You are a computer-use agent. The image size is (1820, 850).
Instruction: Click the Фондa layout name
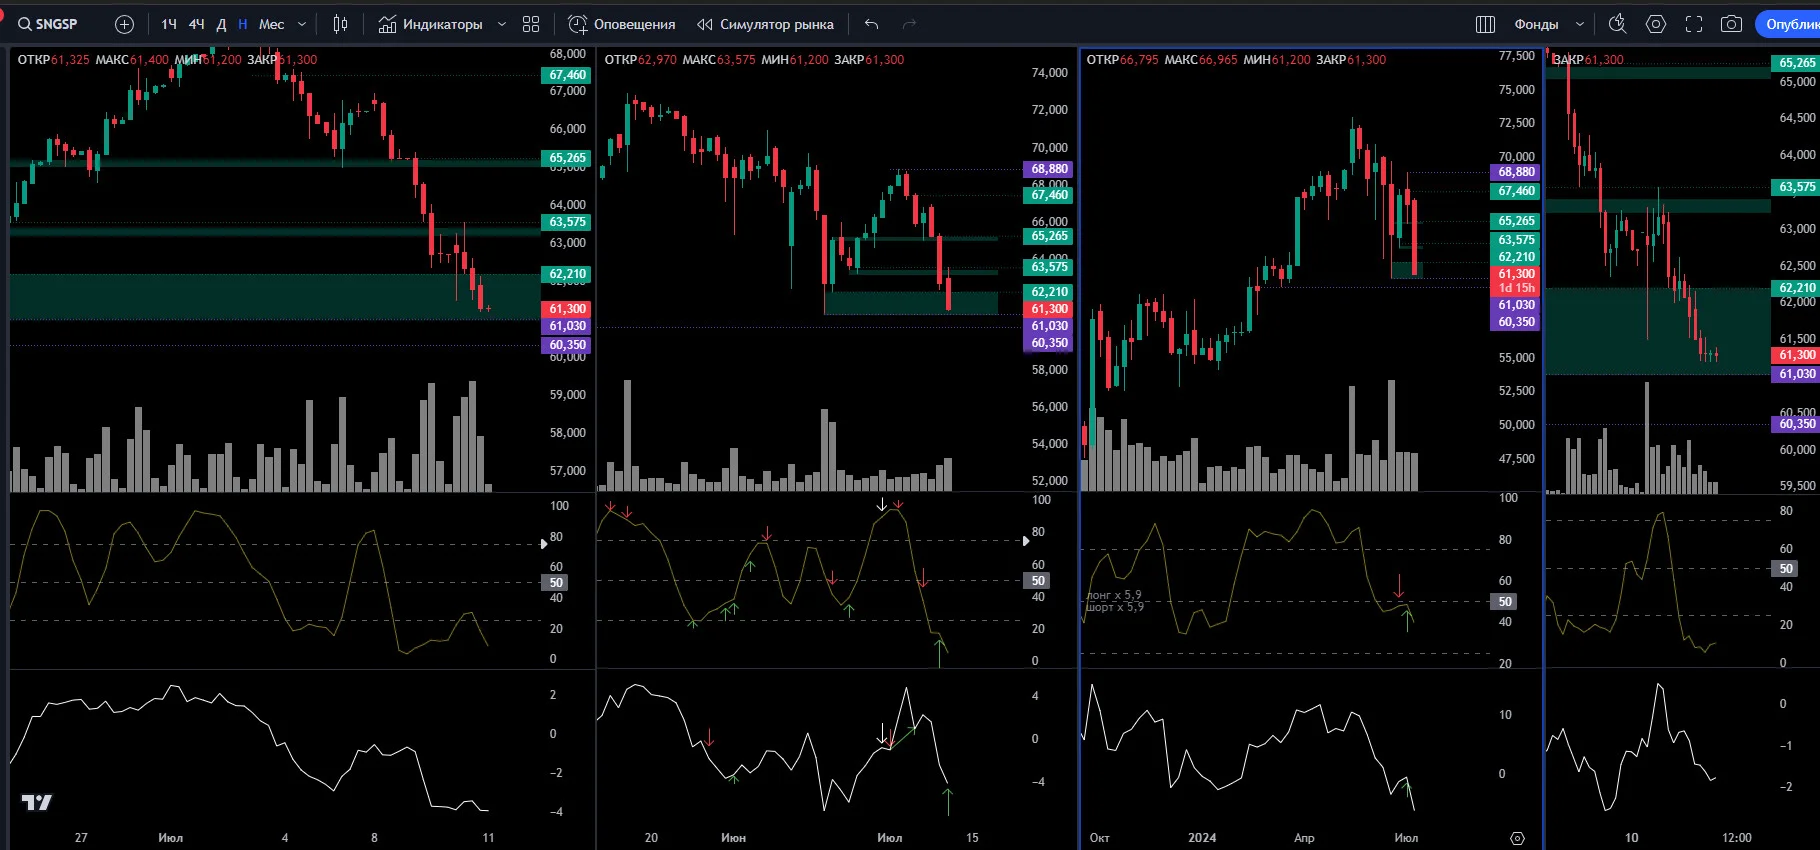point(1537,24)
